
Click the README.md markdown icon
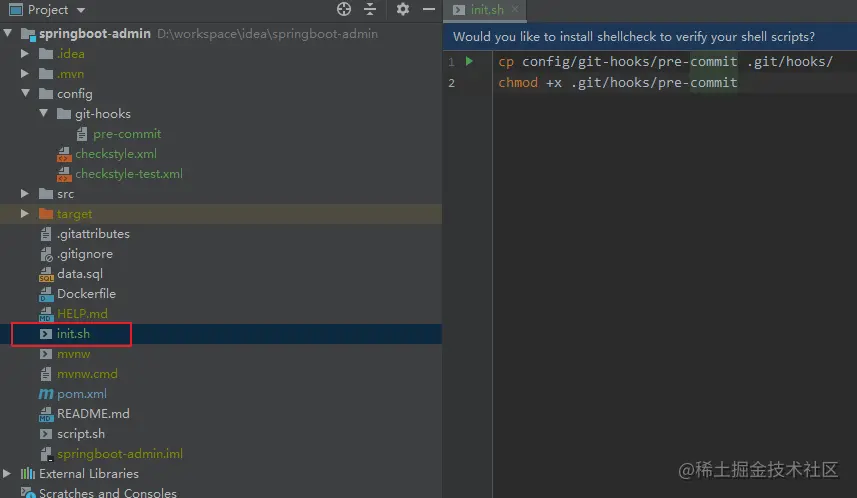[46, 414]
